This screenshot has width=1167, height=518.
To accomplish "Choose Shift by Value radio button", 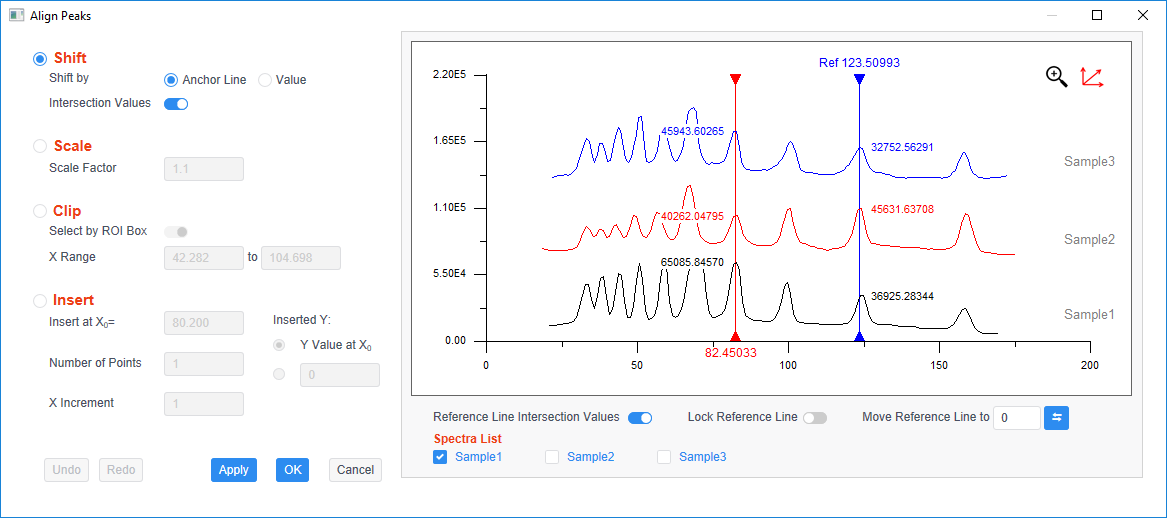I will [265, 80].
